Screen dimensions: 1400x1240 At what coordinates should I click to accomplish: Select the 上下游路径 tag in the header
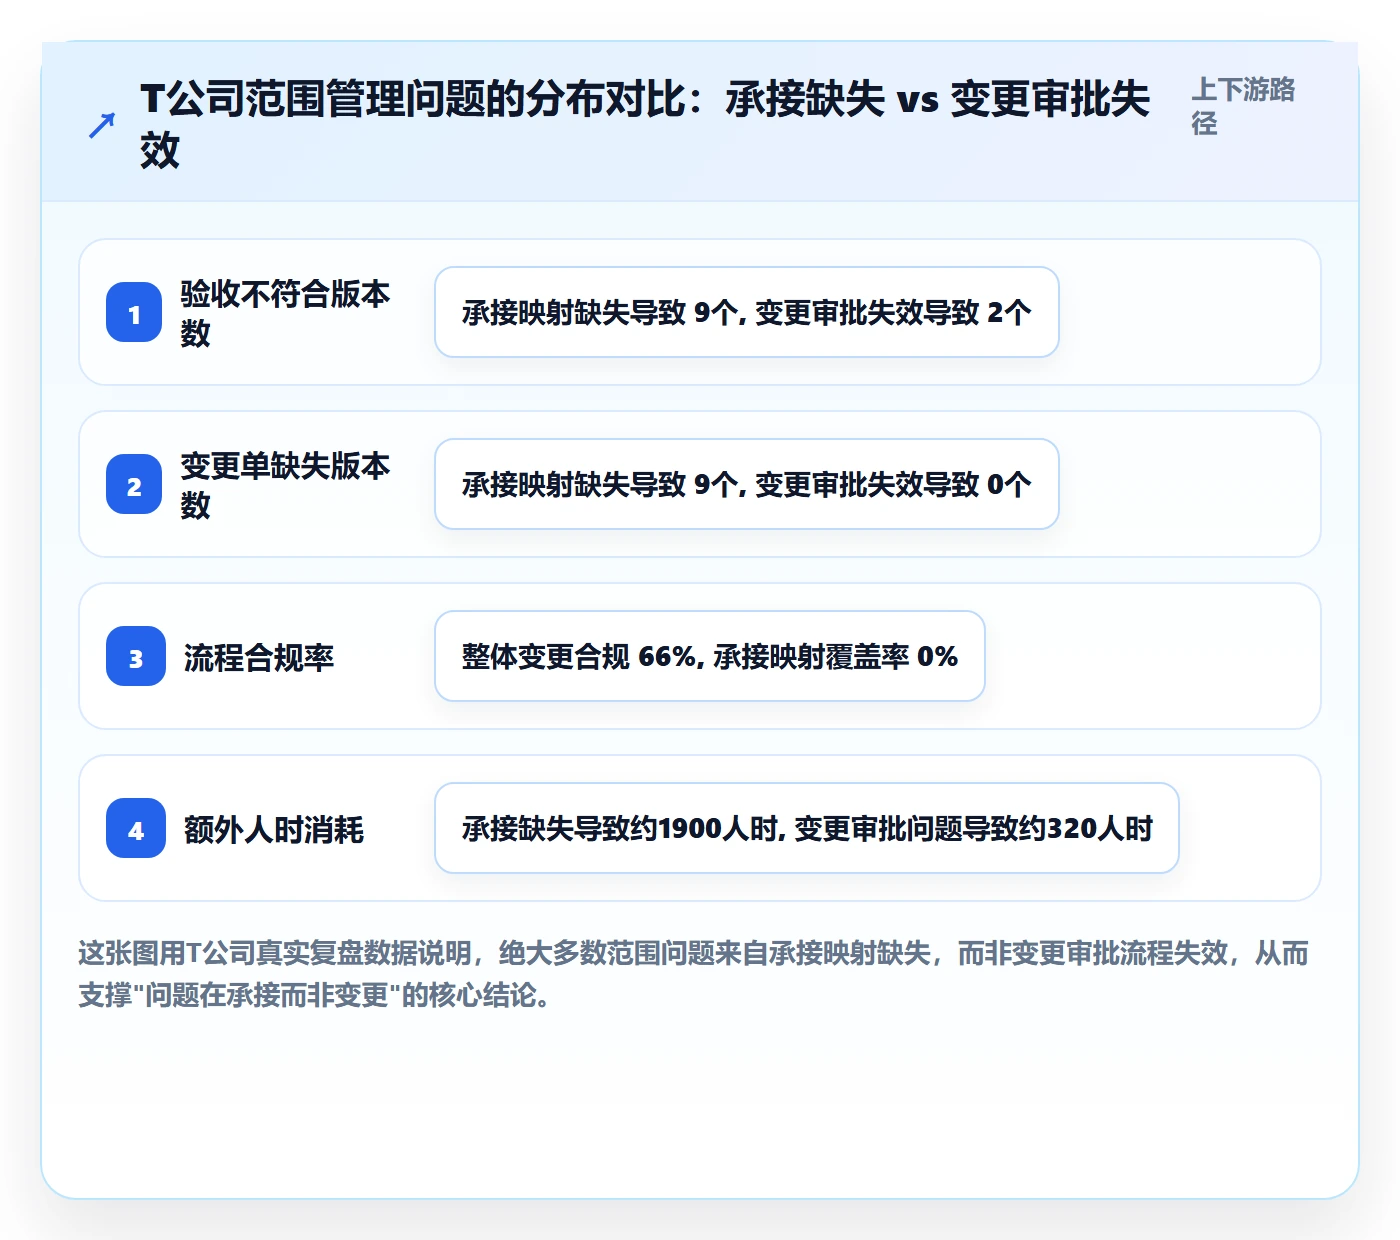point(1243,106)
